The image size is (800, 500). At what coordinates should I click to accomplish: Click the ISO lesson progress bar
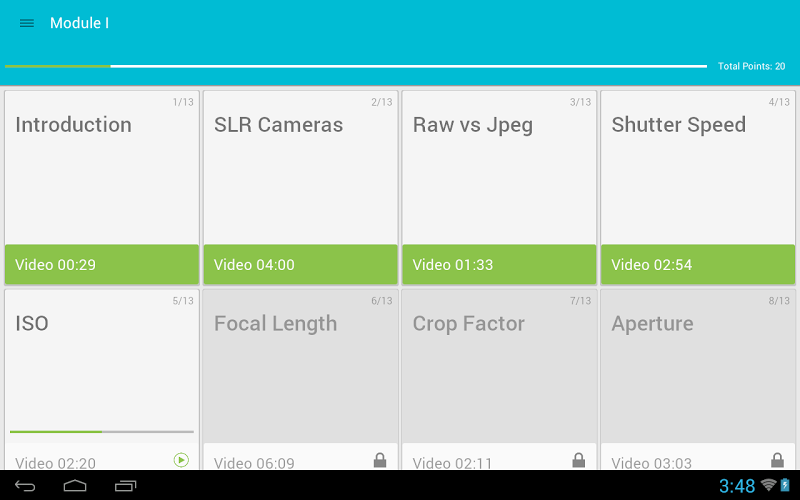click(x=102, y=432)
